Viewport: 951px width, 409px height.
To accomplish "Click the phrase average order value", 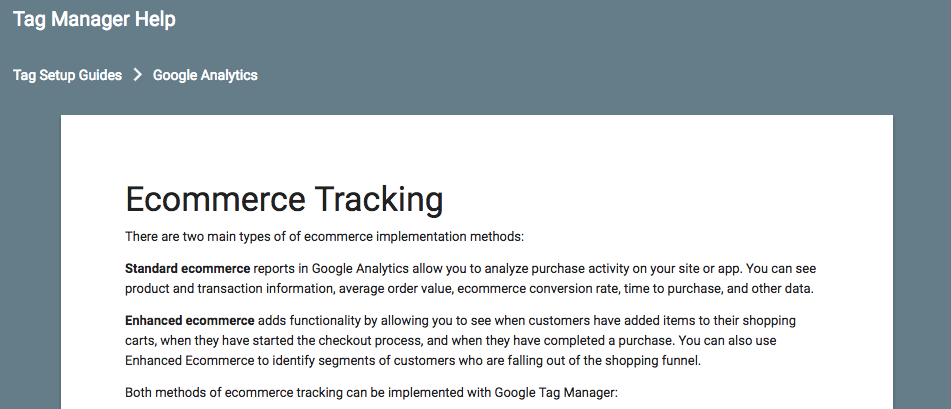I will click(x=395, y=289).
